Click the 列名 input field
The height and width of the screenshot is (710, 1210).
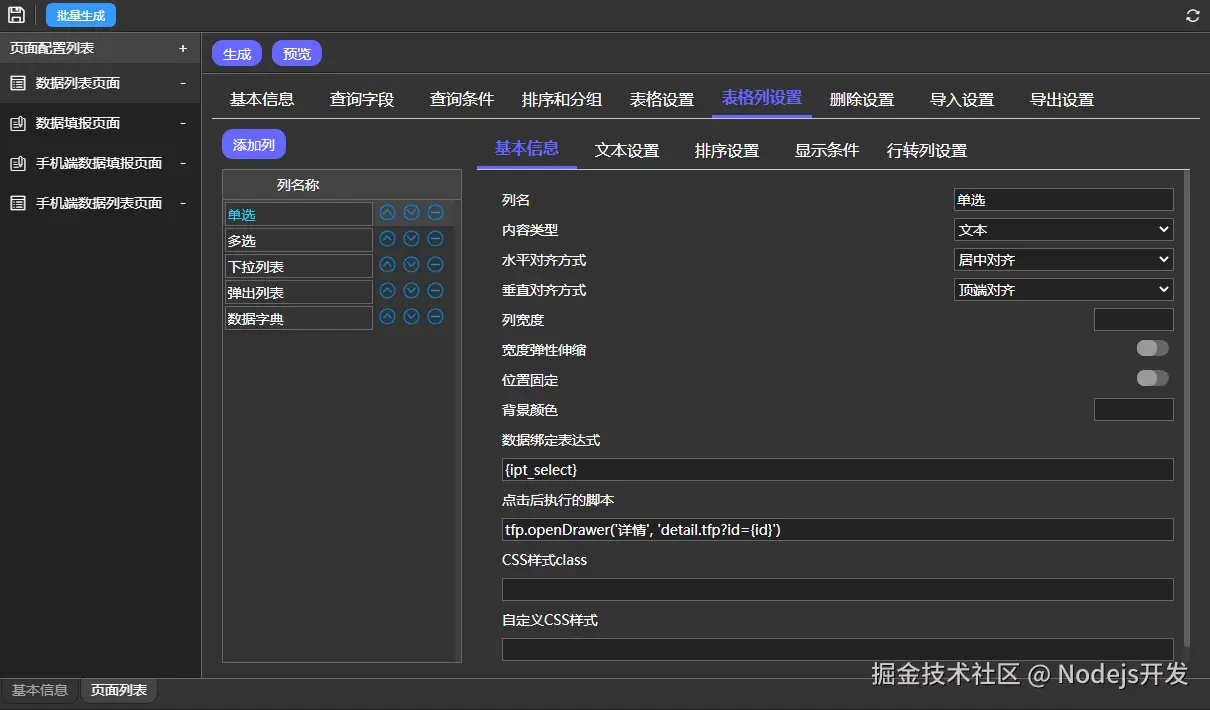click(1064, 200)
